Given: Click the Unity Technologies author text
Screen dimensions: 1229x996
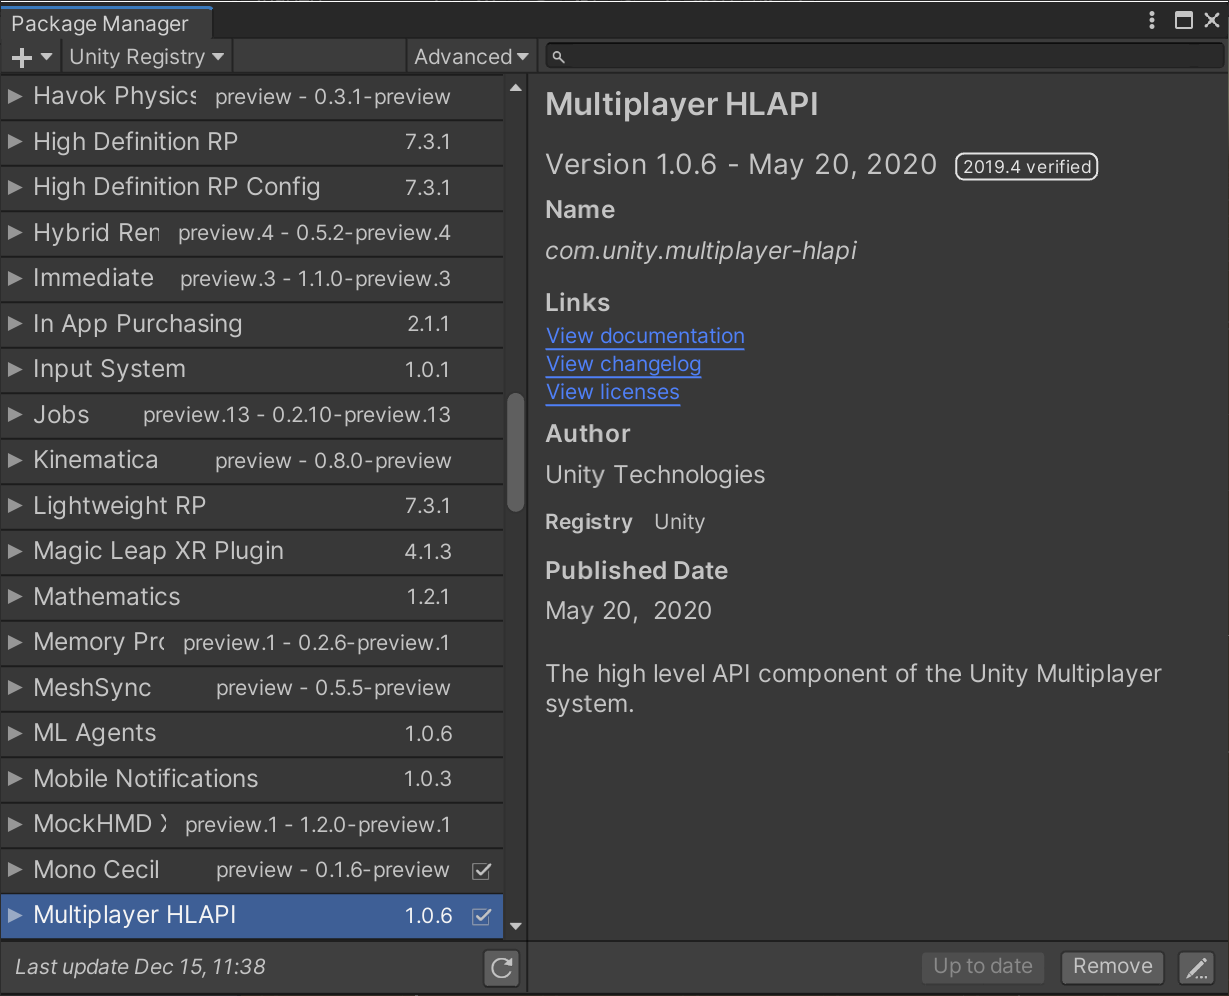Looking at the screenshot, I should point(655,475).
